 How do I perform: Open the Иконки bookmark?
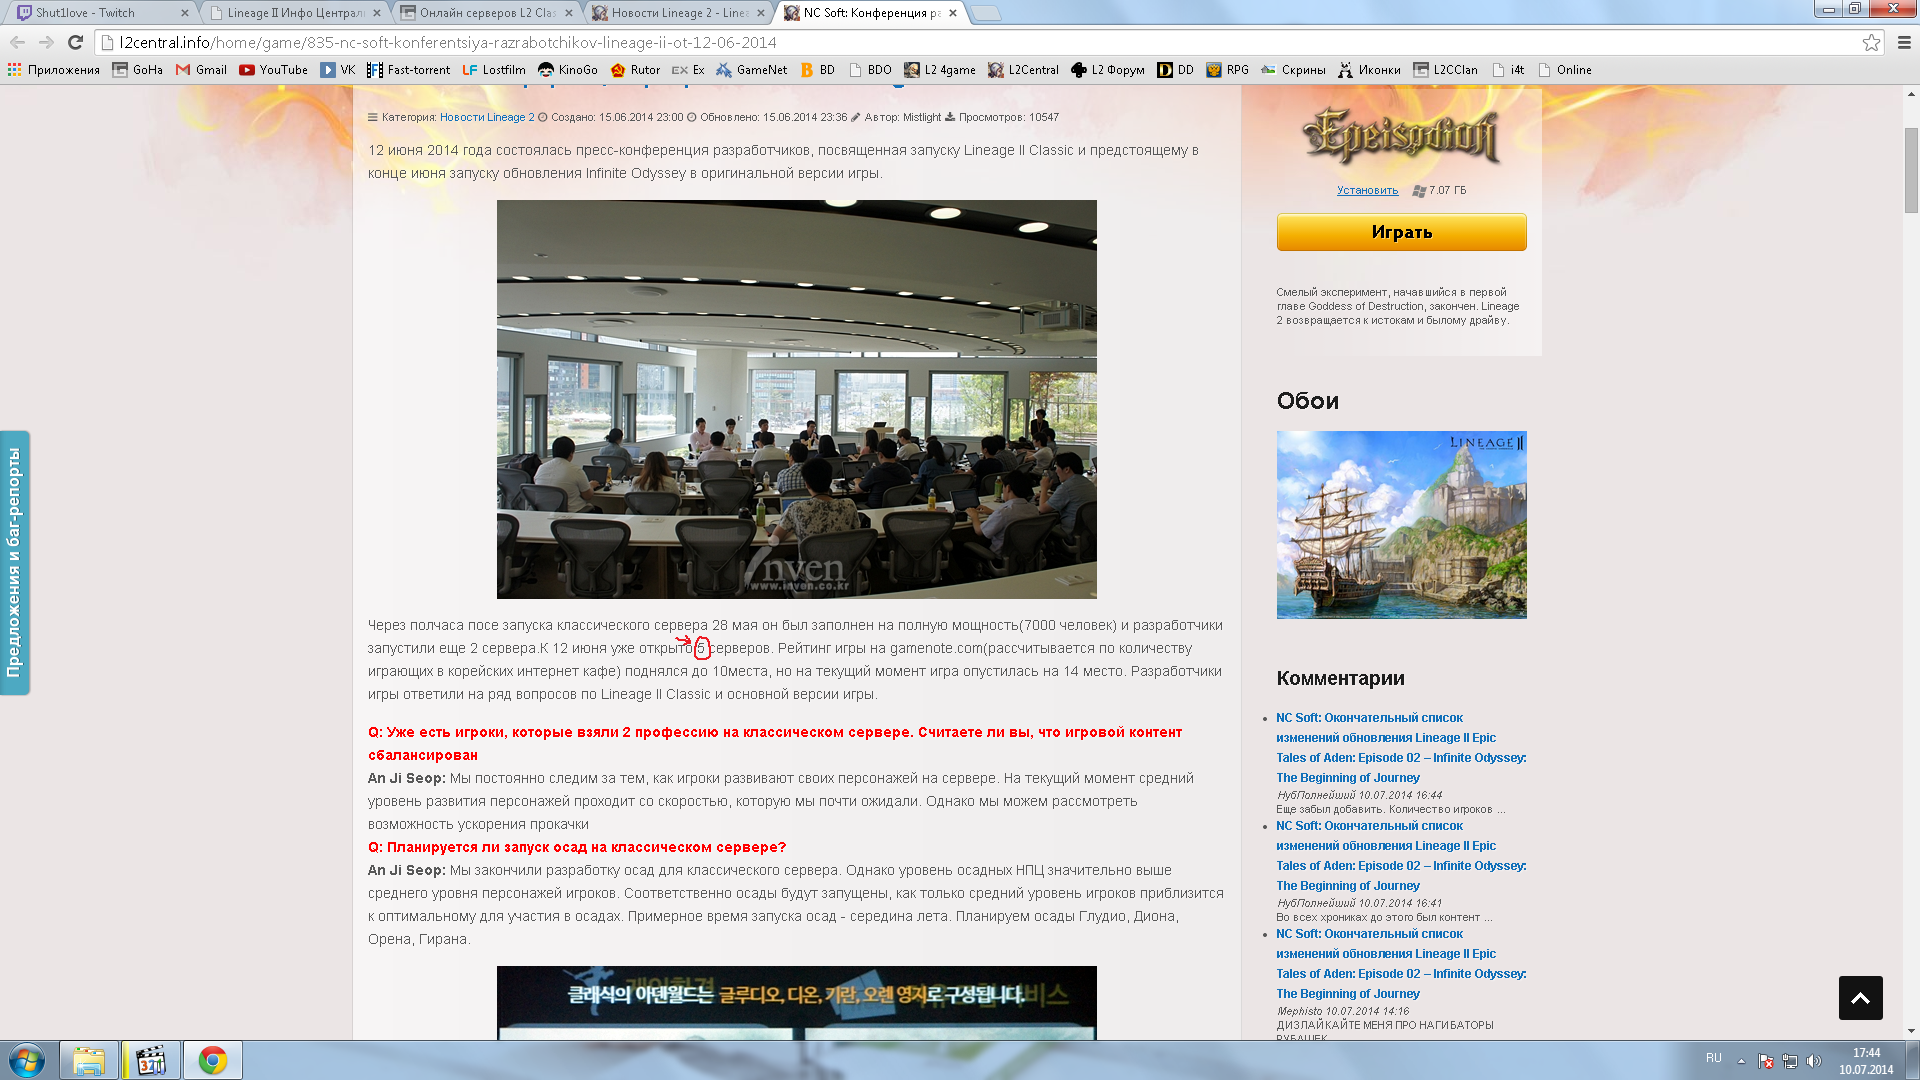point(1369,70)
